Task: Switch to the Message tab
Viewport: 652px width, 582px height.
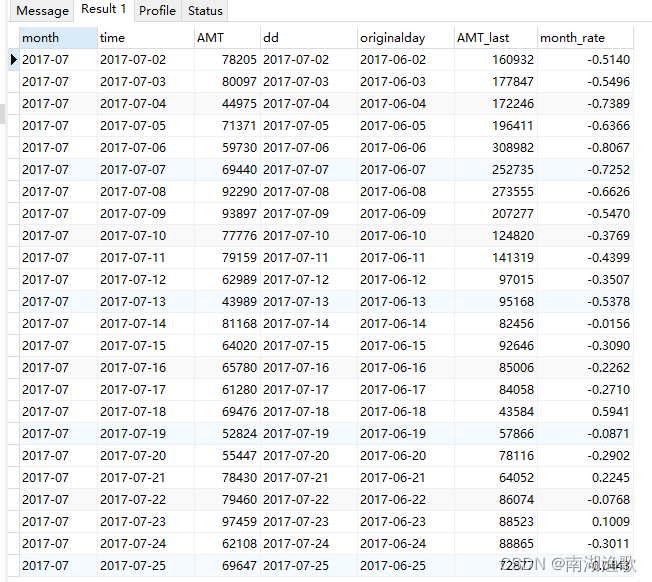Action: (43, 11)
